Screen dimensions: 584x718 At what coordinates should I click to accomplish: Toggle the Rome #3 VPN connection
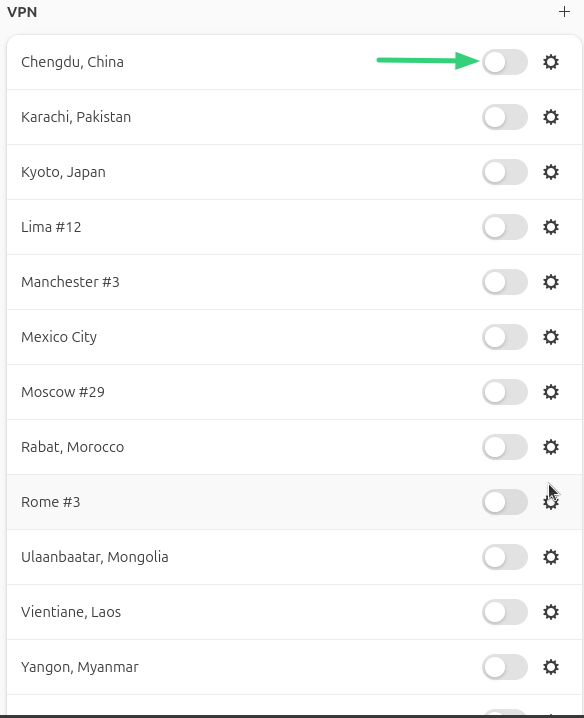coord(505,502)
